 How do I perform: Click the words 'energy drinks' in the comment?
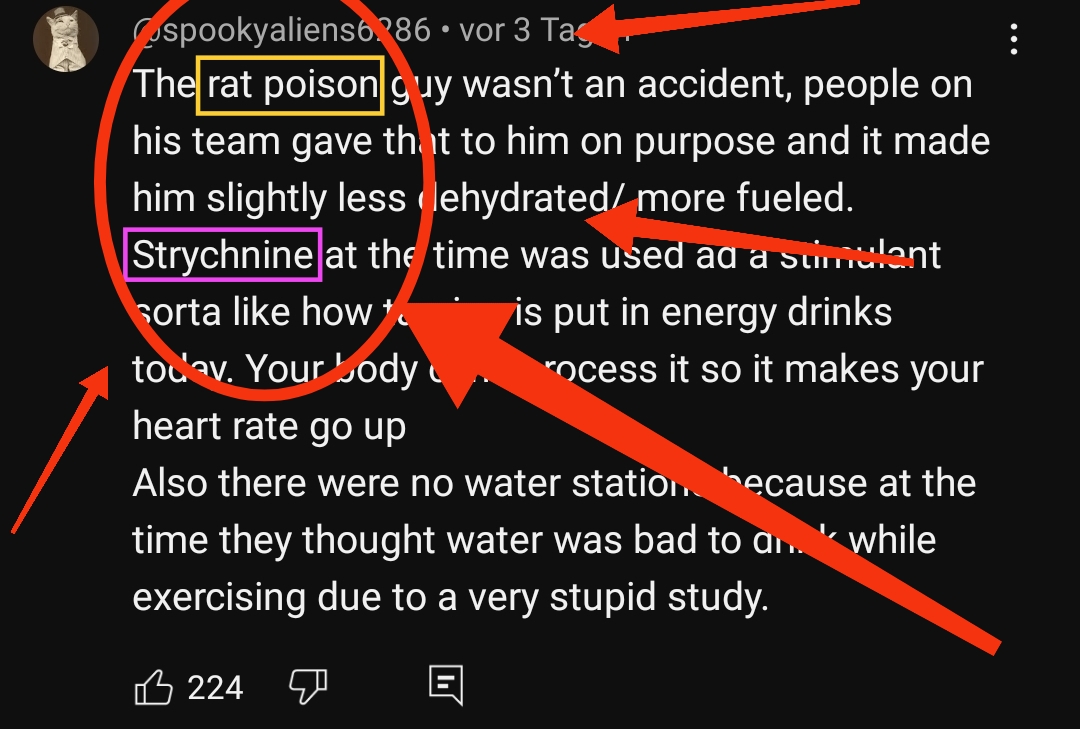[x=776, y=313]
